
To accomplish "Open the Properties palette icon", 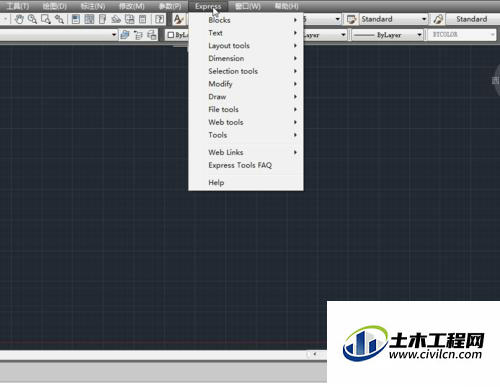I will [76, 19].
